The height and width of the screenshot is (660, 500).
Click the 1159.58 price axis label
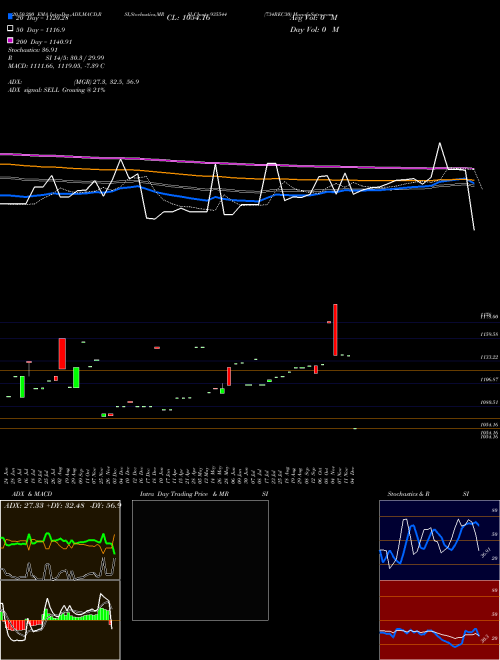tap(489, 334)
